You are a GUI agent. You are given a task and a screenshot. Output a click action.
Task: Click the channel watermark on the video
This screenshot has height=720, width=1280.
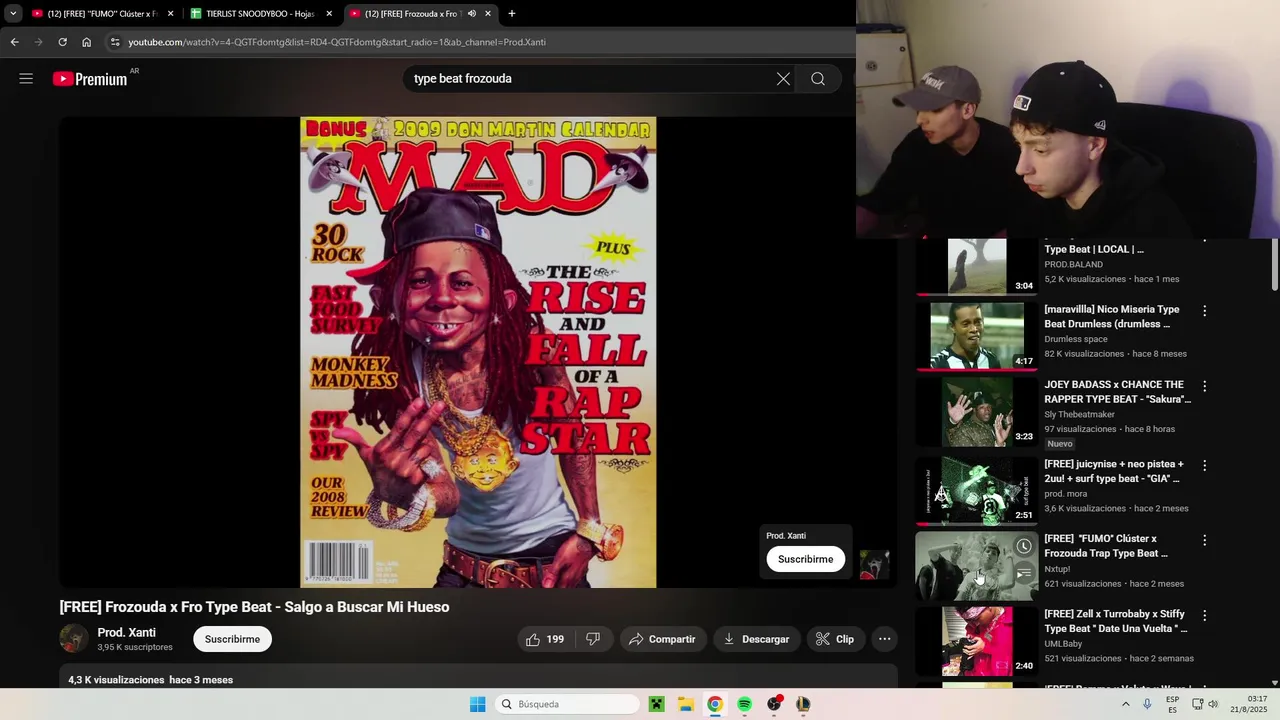(x=874, y=565)
